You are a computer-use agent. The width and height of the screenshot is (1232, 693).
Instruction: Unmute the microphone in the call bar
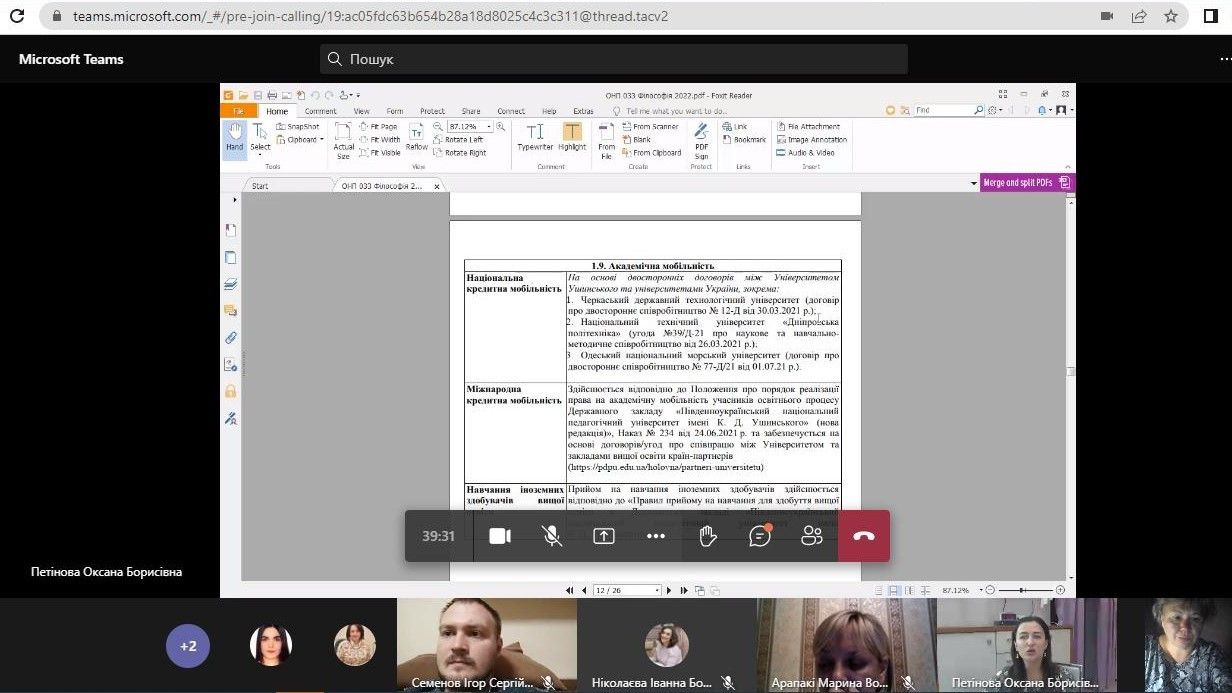point(552,536)
